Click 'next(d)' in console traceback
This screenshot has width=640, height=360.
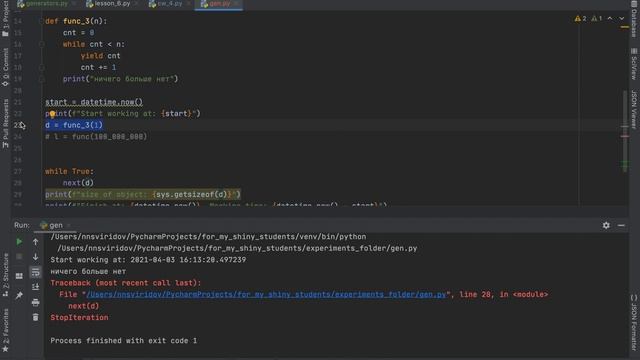click(84, 306)
